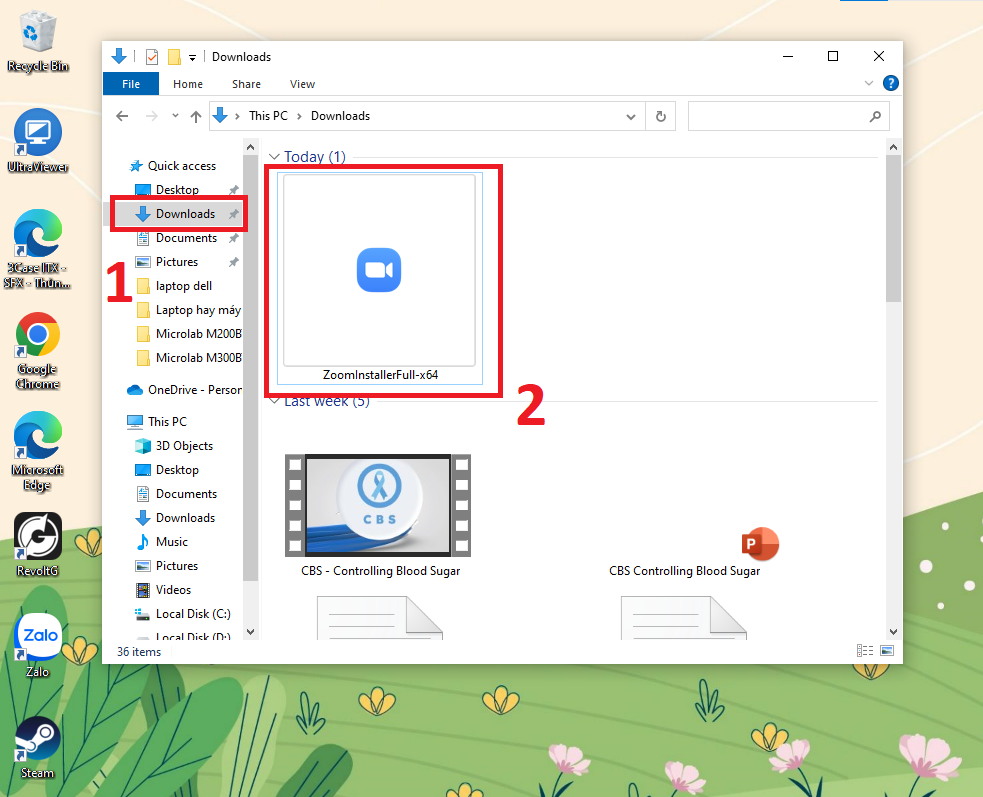Switch to the View ribbon tab
The image size is (983, 797).
pos(302,84)
